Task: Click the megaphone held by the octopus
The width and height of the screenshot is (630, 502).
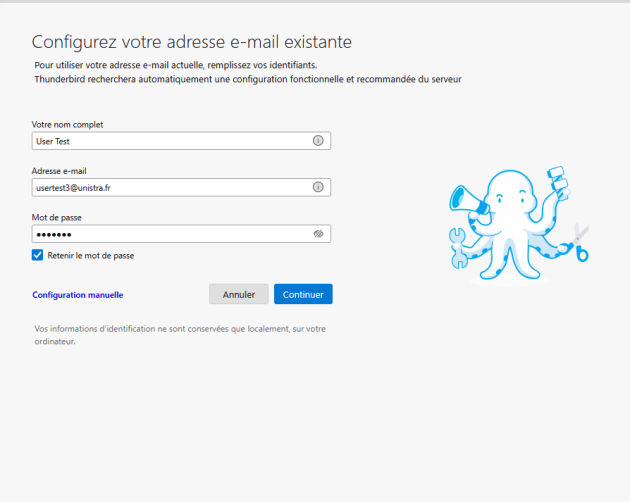Action: point(467,200)
